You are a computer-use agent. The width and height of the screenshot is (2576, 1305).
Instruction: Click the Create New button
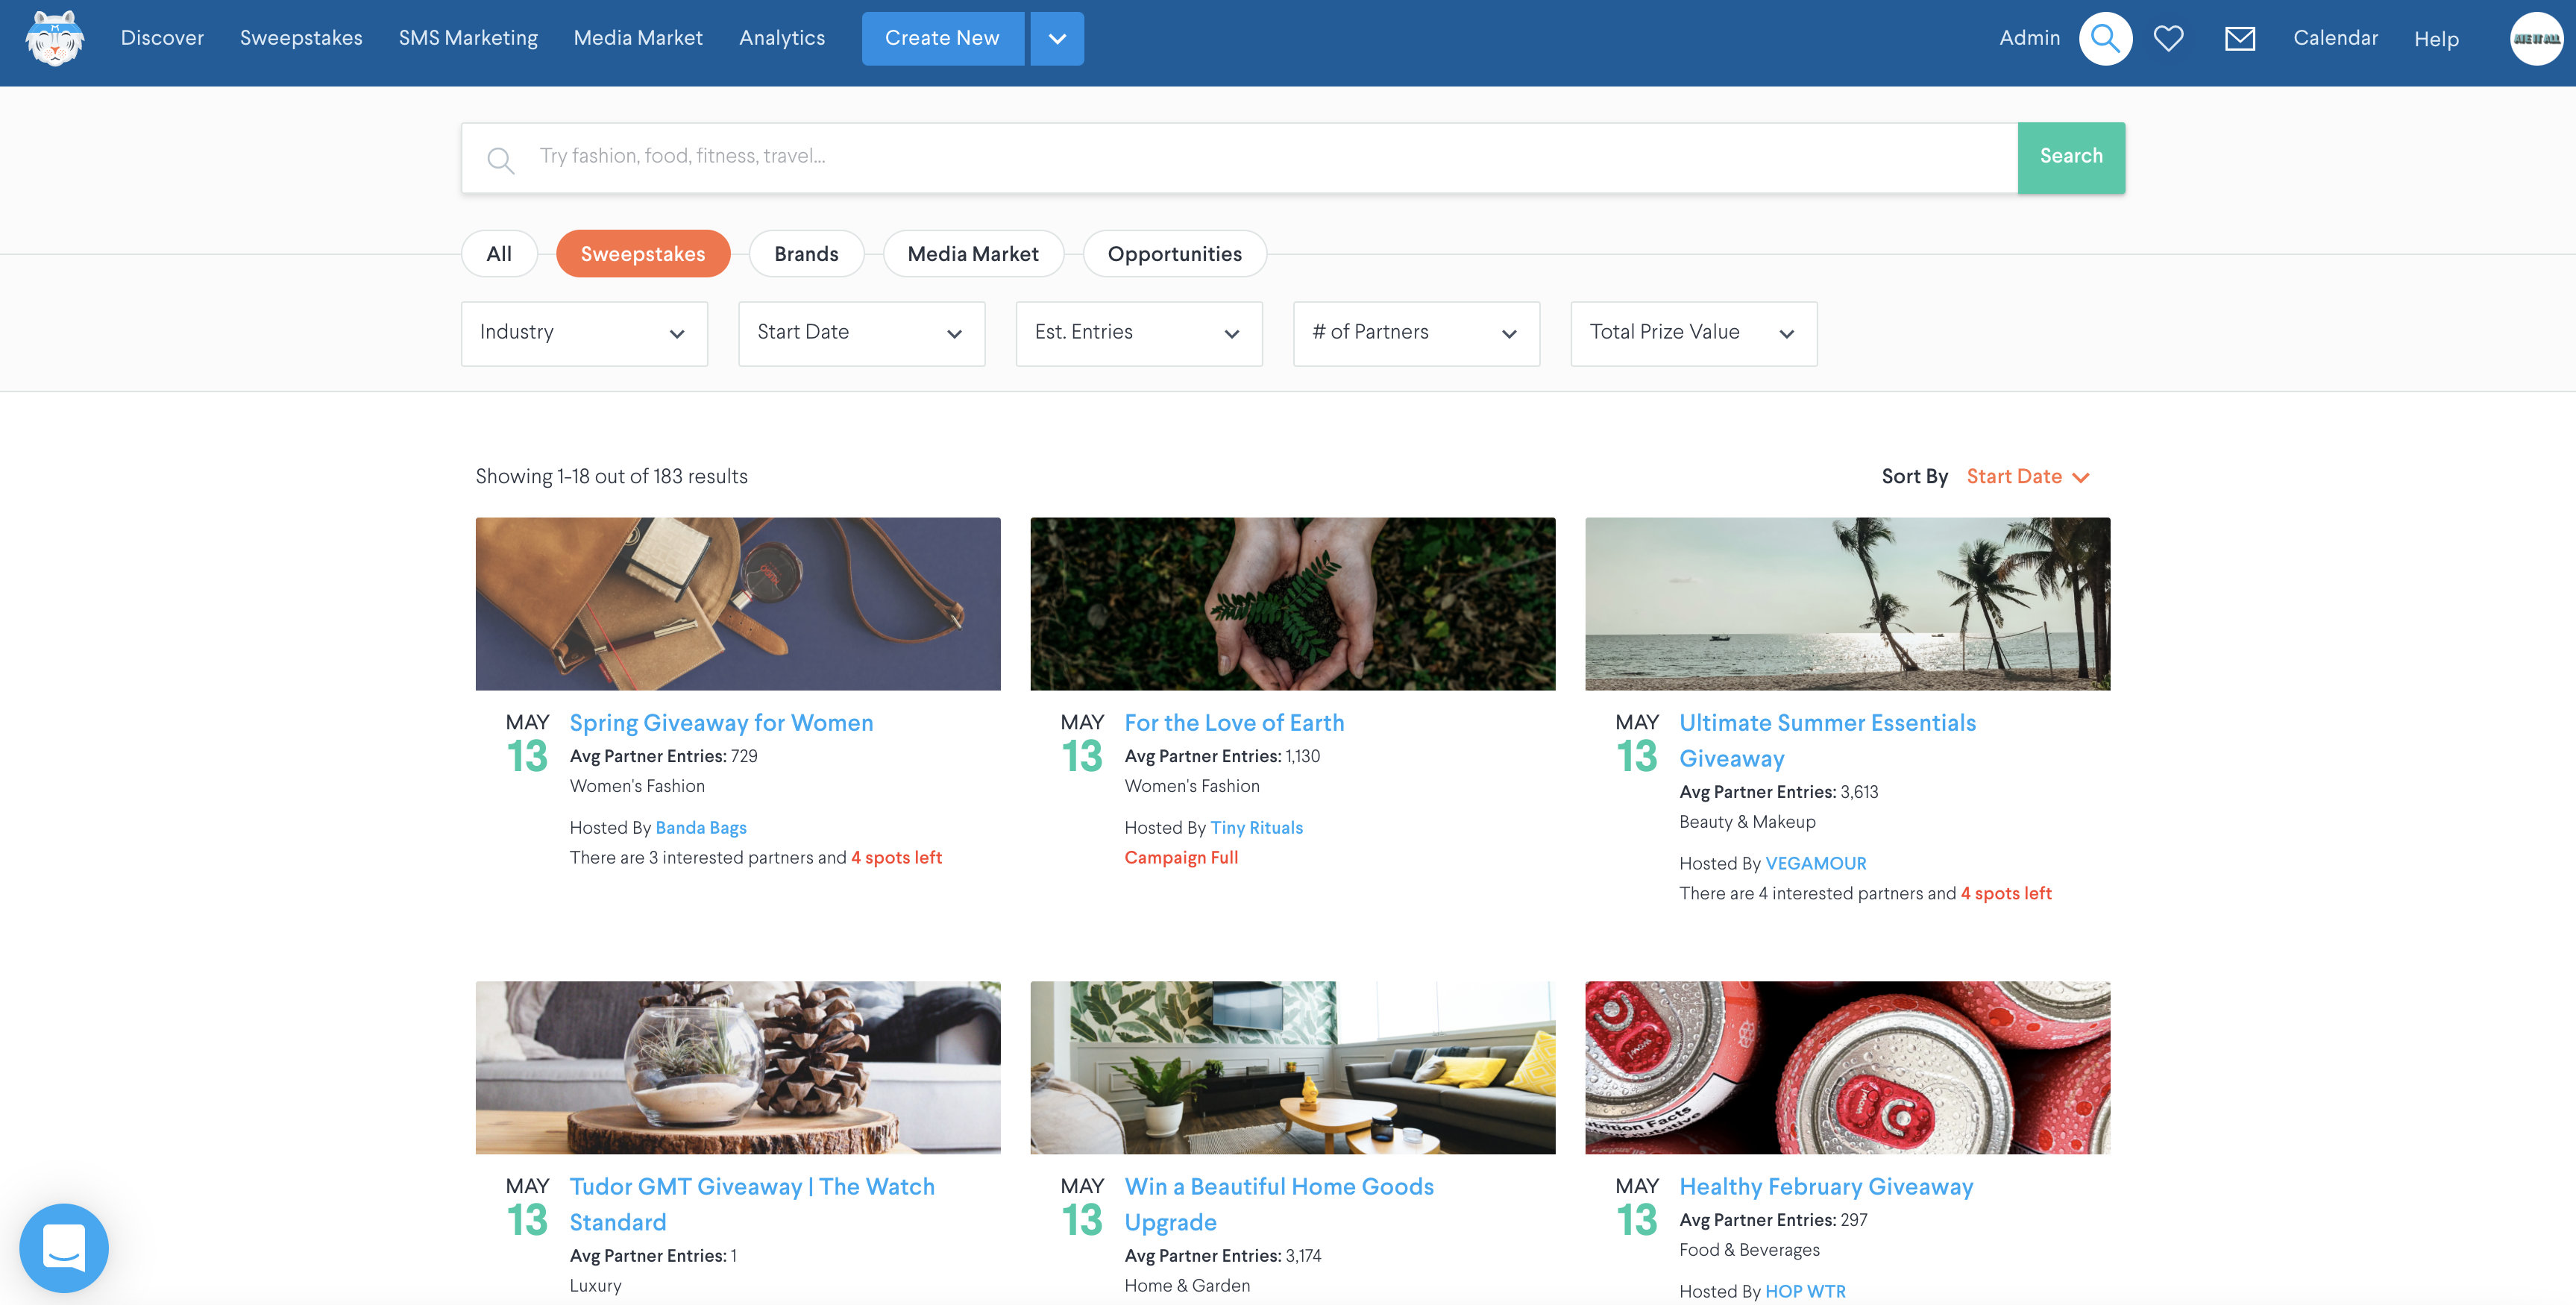[x=942, y=39]
